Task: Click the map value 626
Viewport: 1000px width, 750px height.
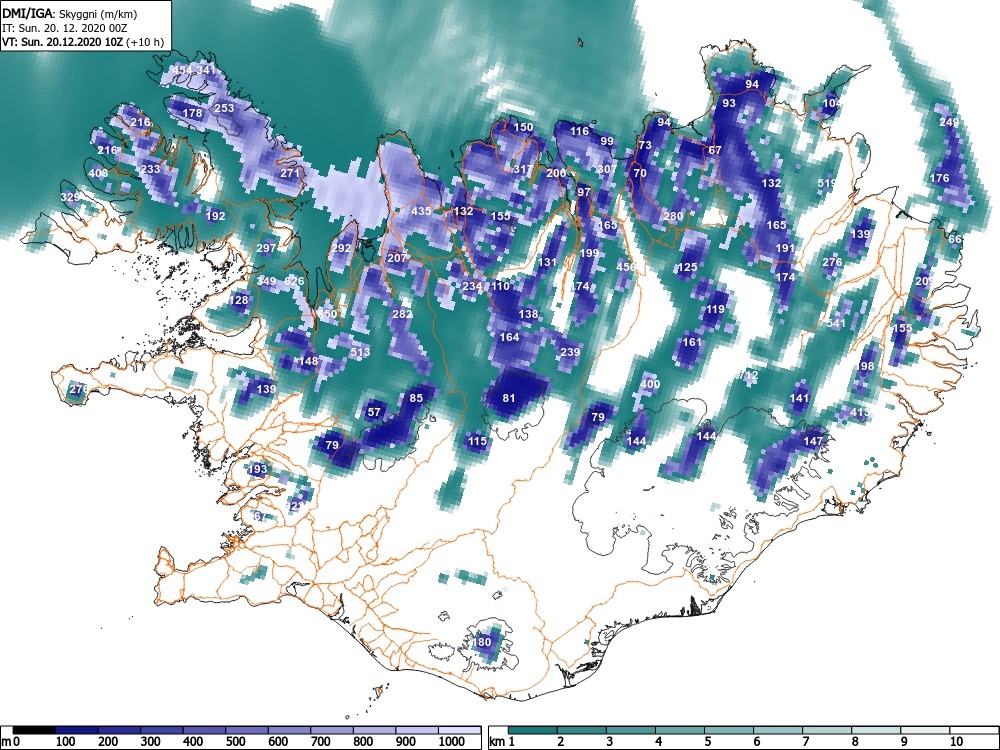Action: point(295,281)
